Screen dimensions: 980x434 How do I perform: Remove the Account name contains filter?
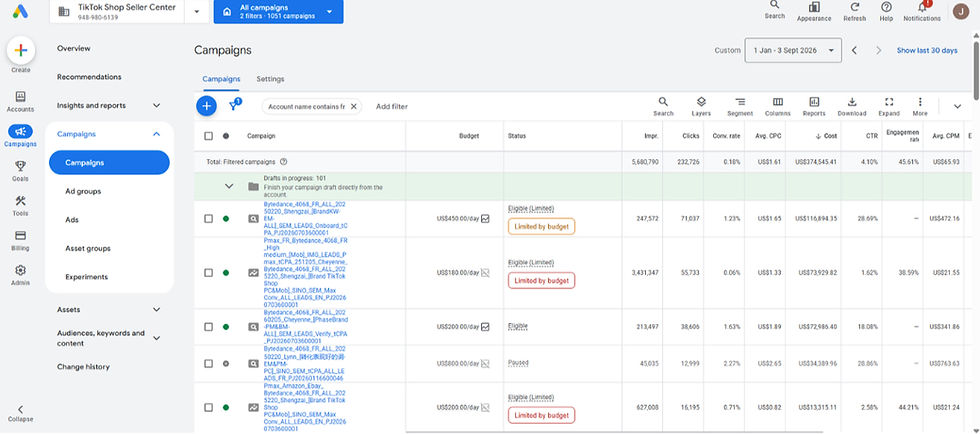click(353, 106)
